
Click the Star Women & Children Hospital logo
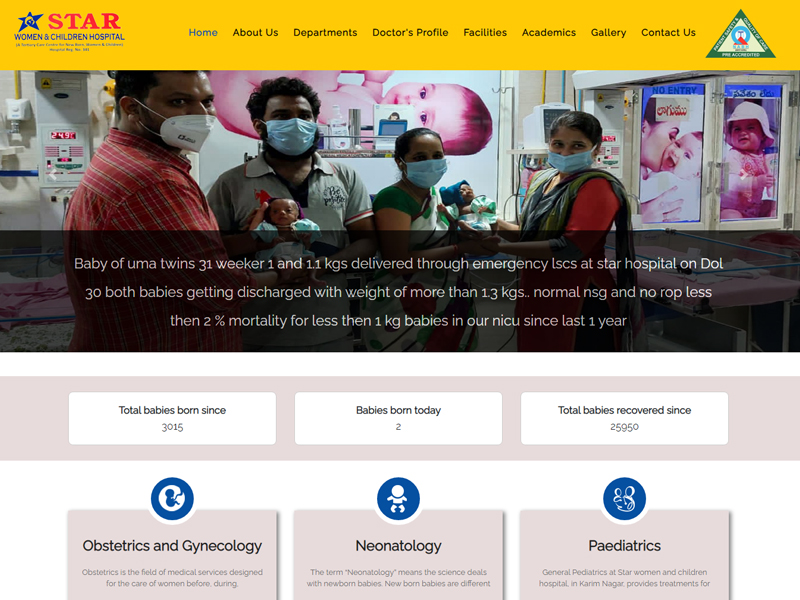[69, 32]
